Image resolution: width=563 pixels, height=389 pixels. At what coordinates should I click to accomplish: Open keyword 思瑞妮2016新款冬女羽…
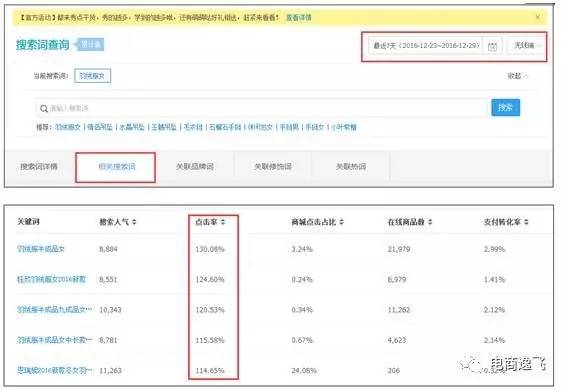click(x=54, y=370)
